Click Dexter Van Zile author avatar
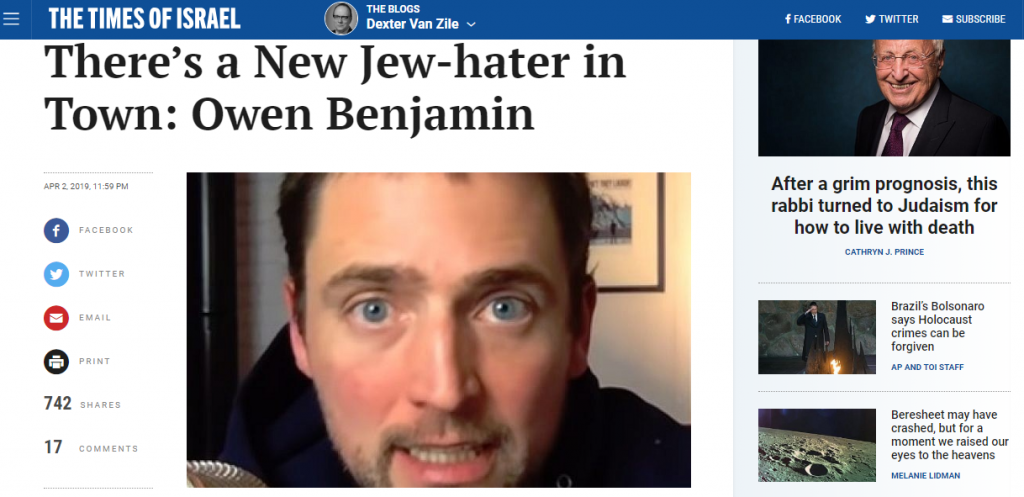1024x497 pixels. click(x=341, y=18)
